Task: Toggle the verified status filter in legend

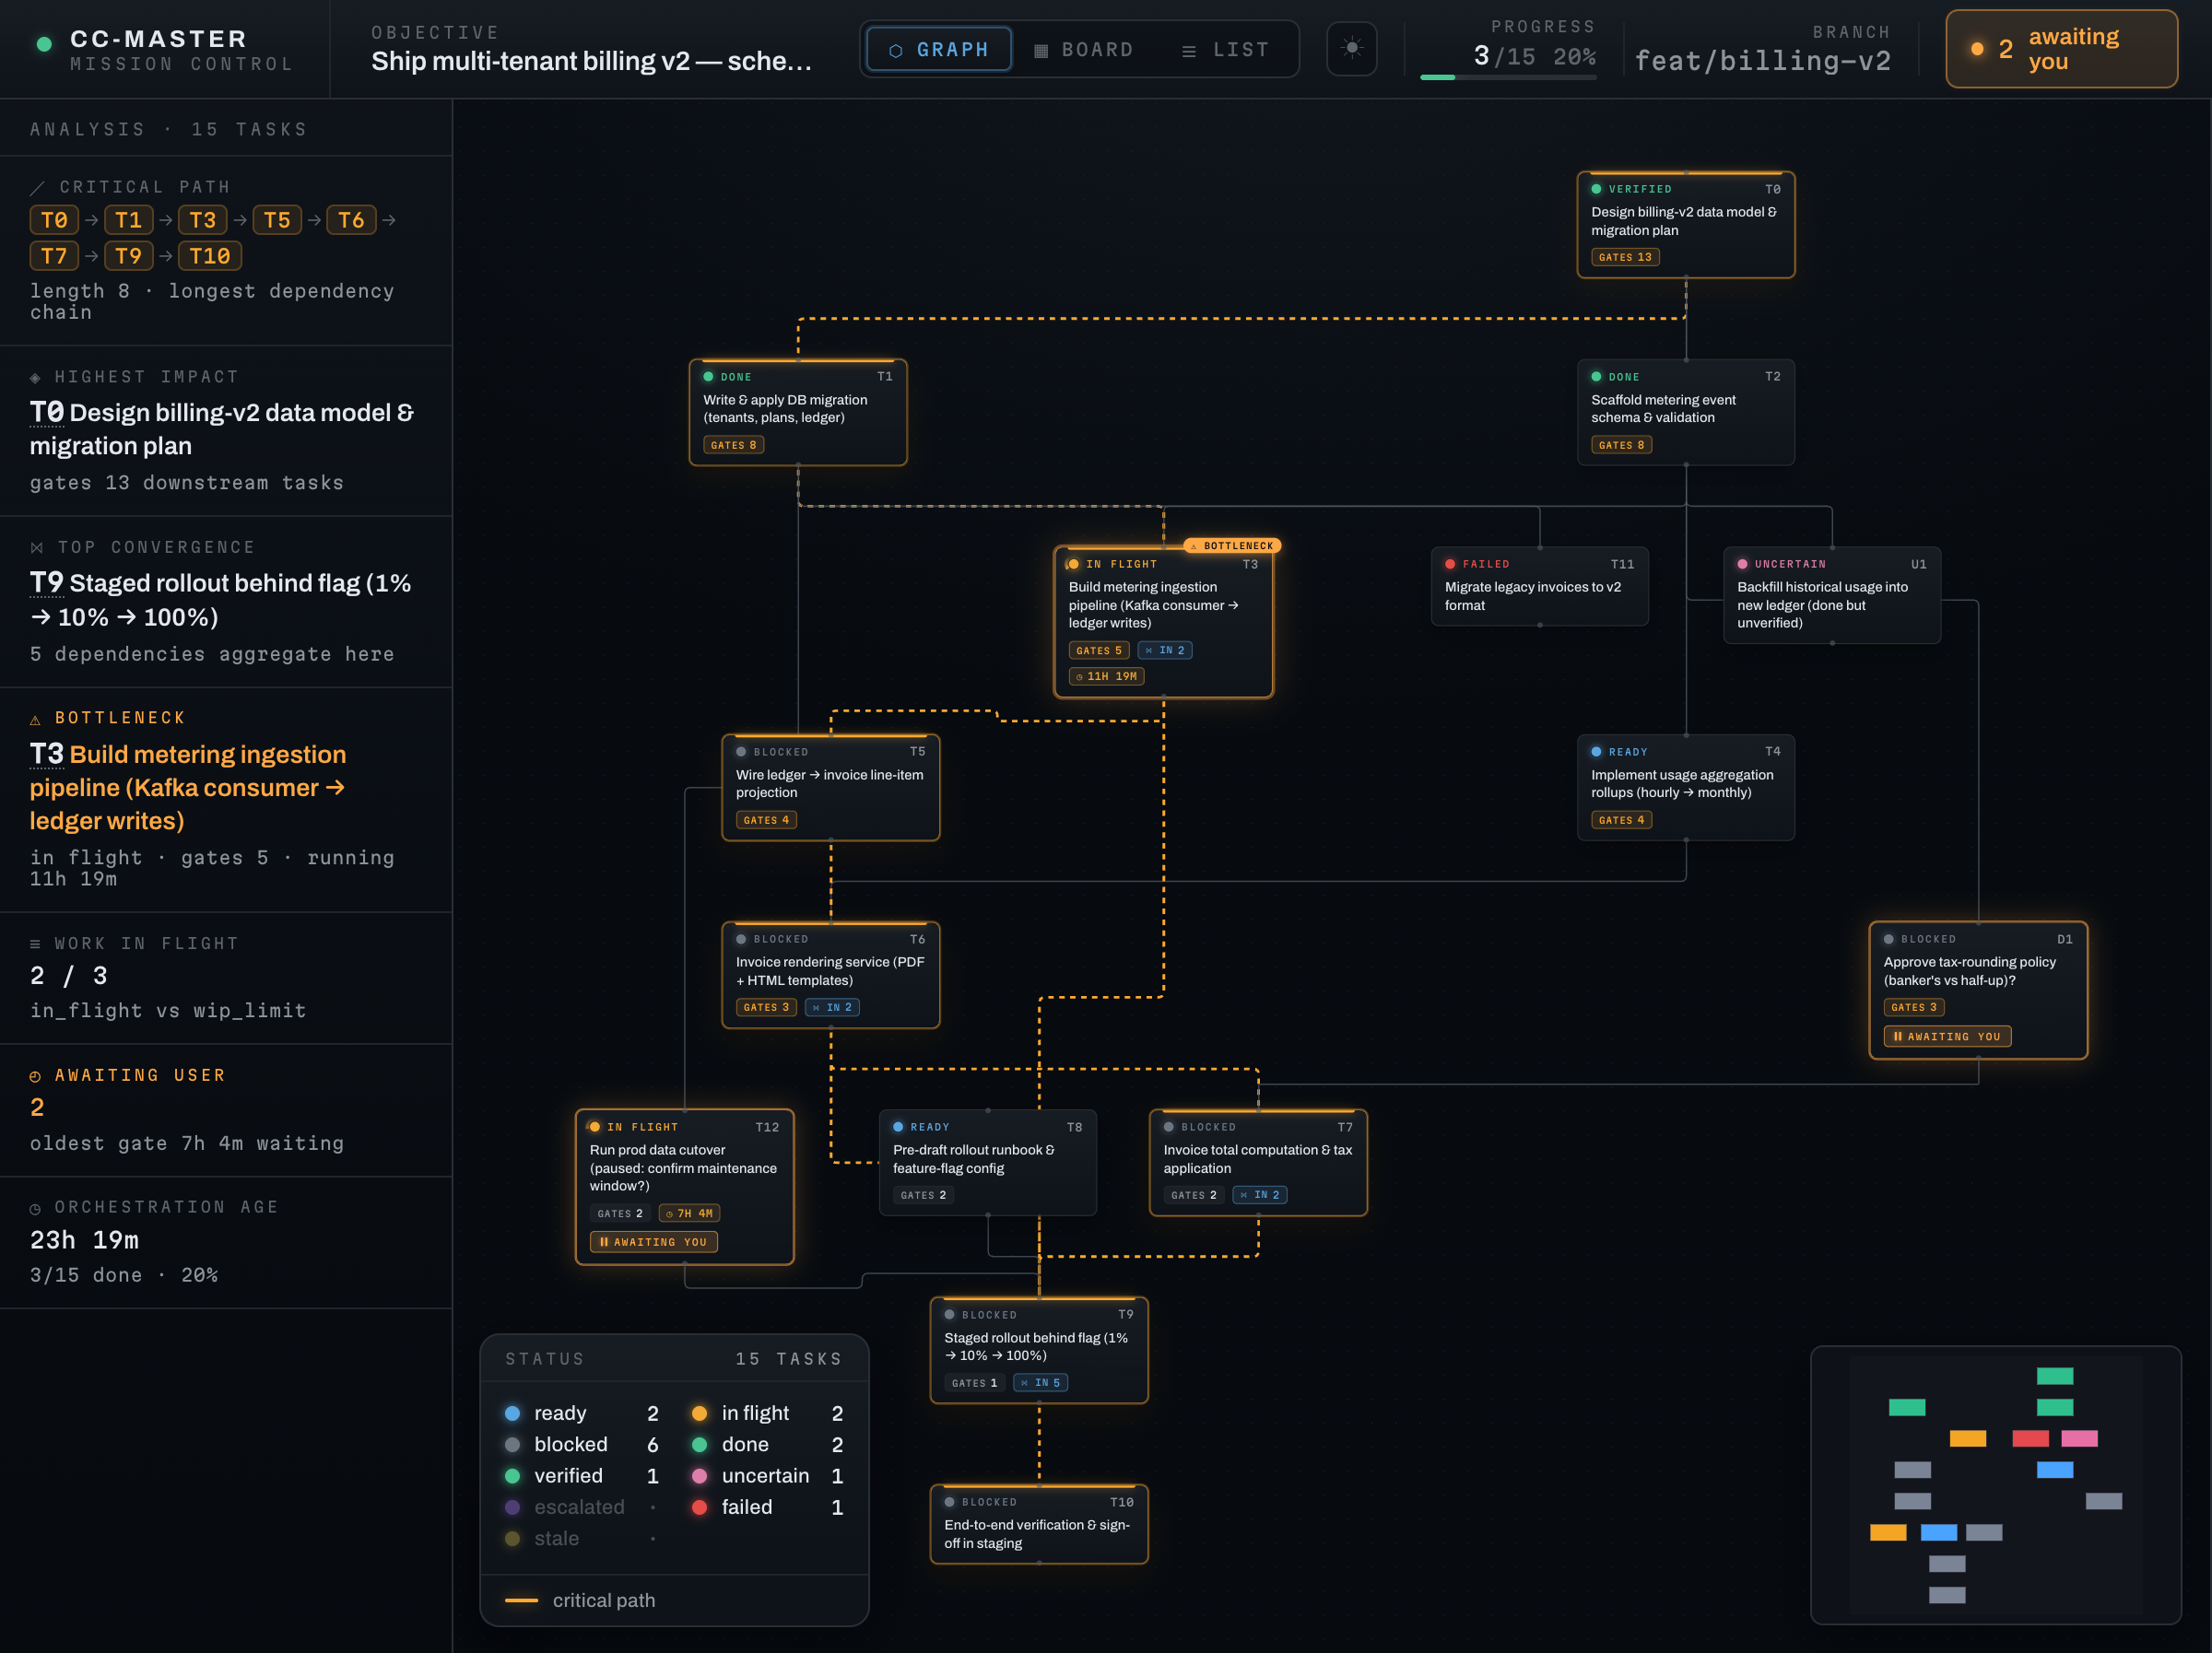Action: point(582,1476)
